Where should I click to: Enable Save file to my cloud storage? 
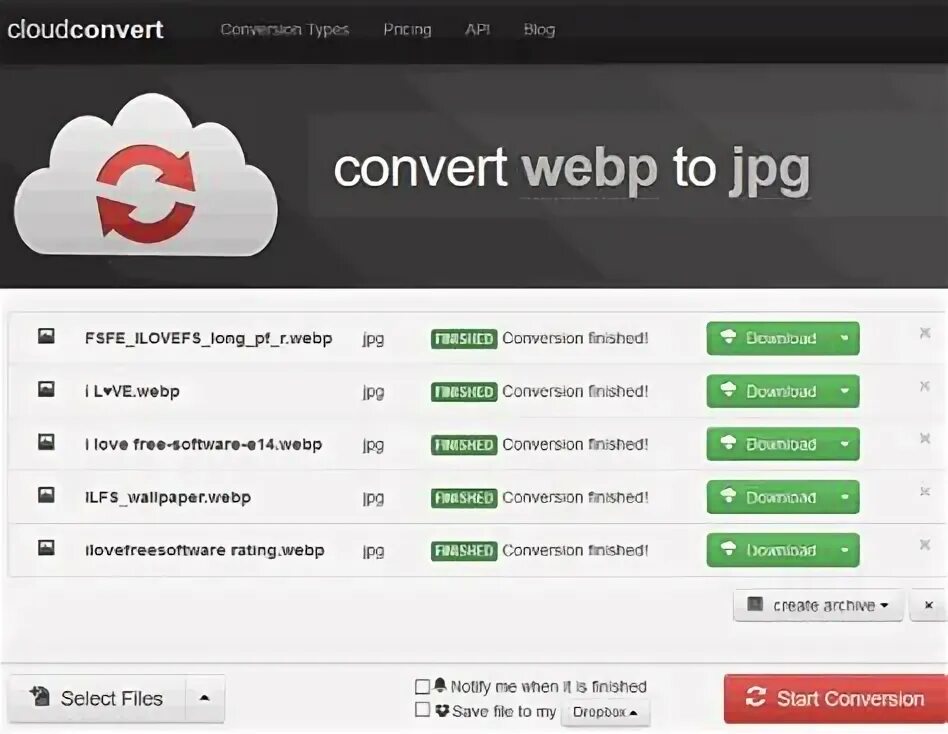click(x=423, y=709)
